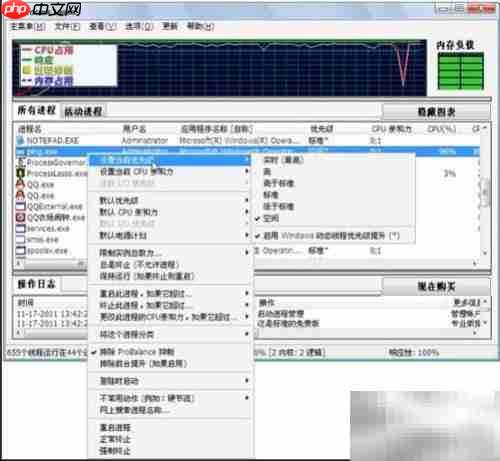
Task: Select the first QQ.exe penguin icon
Action: pyautogui.click(x=21, y=184)
